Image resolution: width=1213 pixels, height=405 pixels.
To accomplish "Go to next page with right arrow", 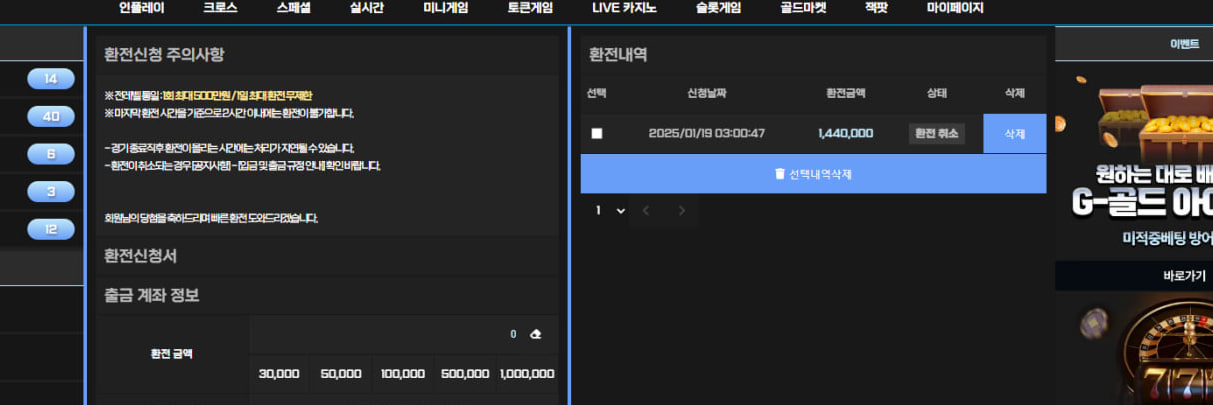I will tap(682, 211).
